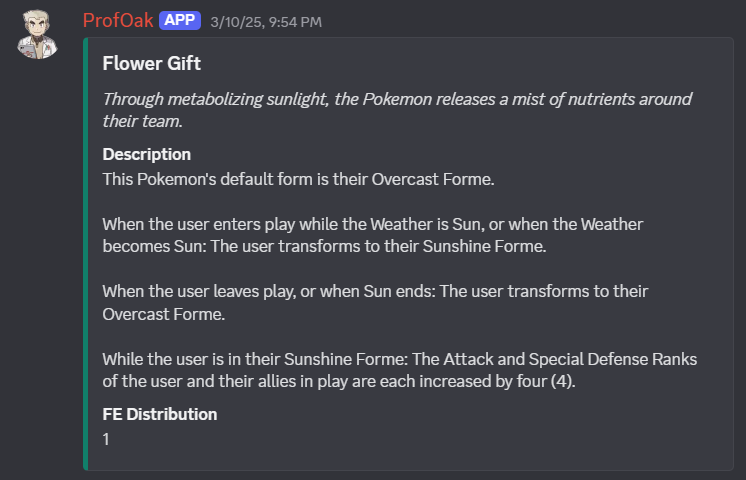Click the blue APP badge

pos(180,20)
